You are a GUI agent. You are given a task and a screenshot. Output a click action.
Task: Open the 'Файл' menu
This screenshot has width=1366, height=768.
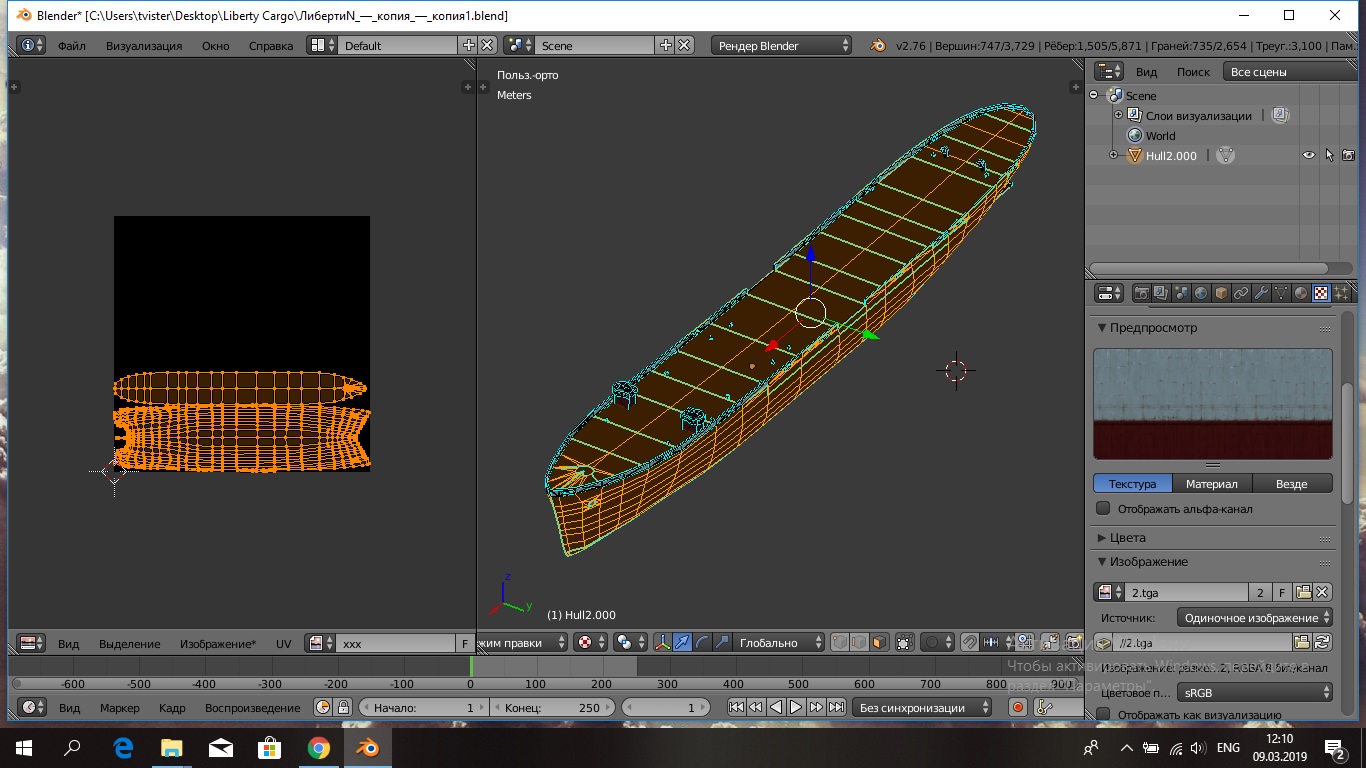pos(71,45)
